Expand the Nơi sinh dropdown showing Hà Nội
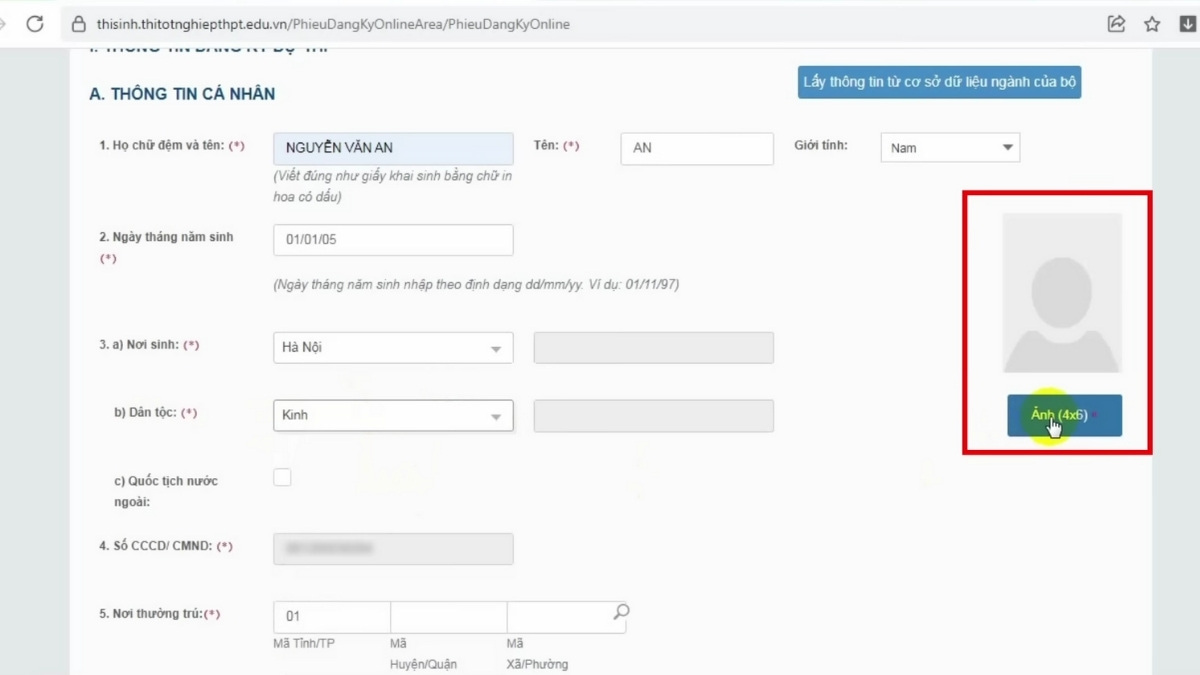 click(392, 348)
